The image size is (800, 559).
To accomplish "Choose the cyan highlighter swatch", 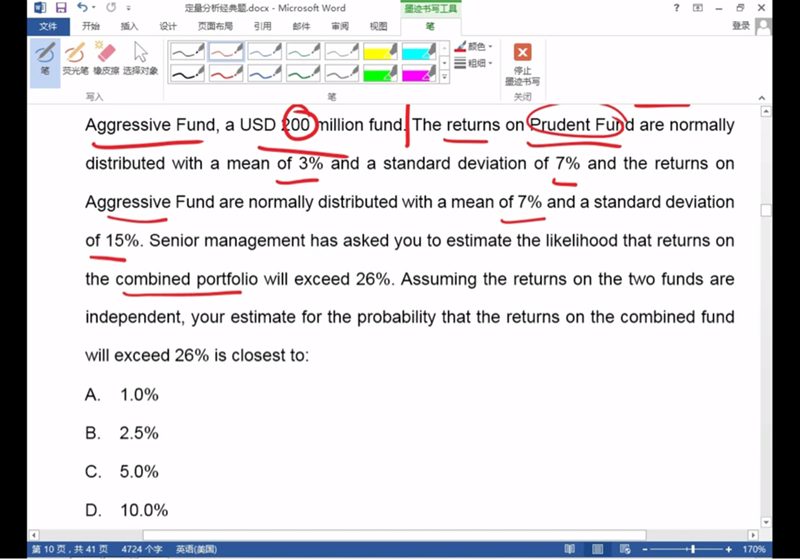I will click(x=418, y=51).
